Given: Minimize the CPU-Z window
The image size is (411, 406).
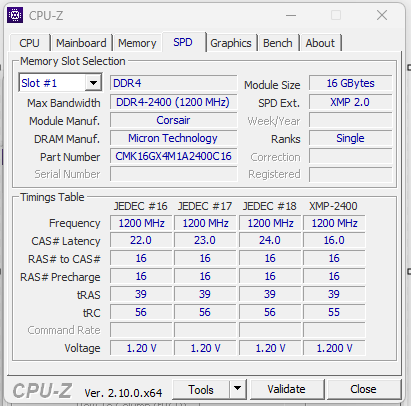Looking at the screenshot, I should (x=291, y=15).
